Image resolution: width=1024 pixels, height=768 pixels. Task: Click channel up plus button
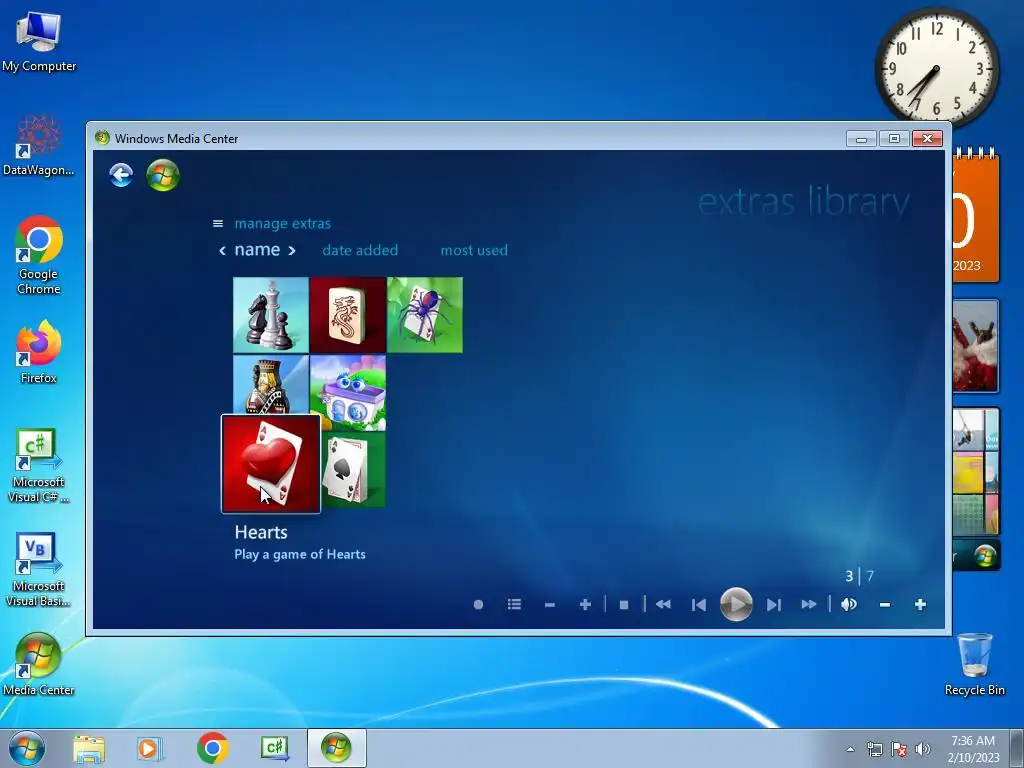[585, 604]
